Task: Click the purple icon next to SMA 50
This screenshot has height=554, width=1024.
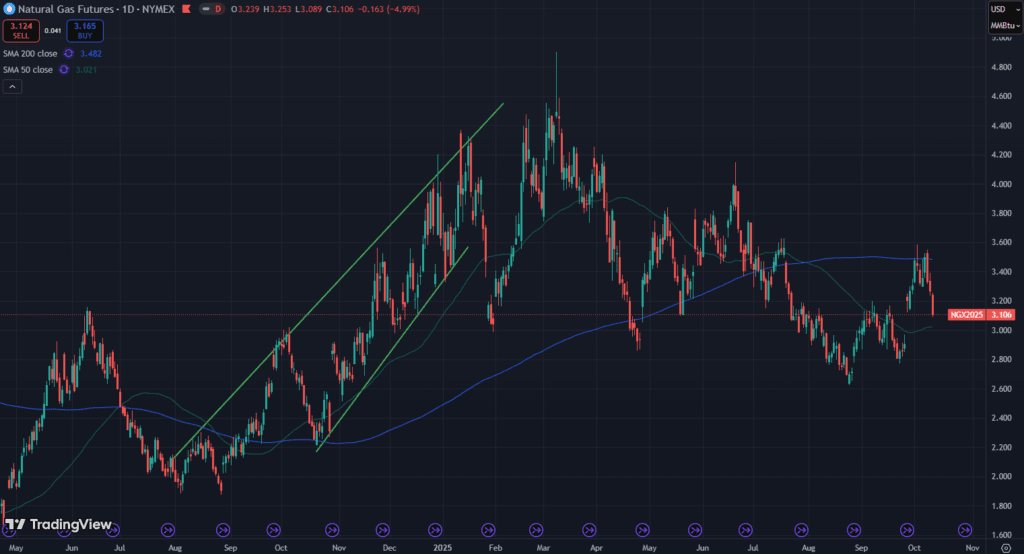Action: pos(64,69)
